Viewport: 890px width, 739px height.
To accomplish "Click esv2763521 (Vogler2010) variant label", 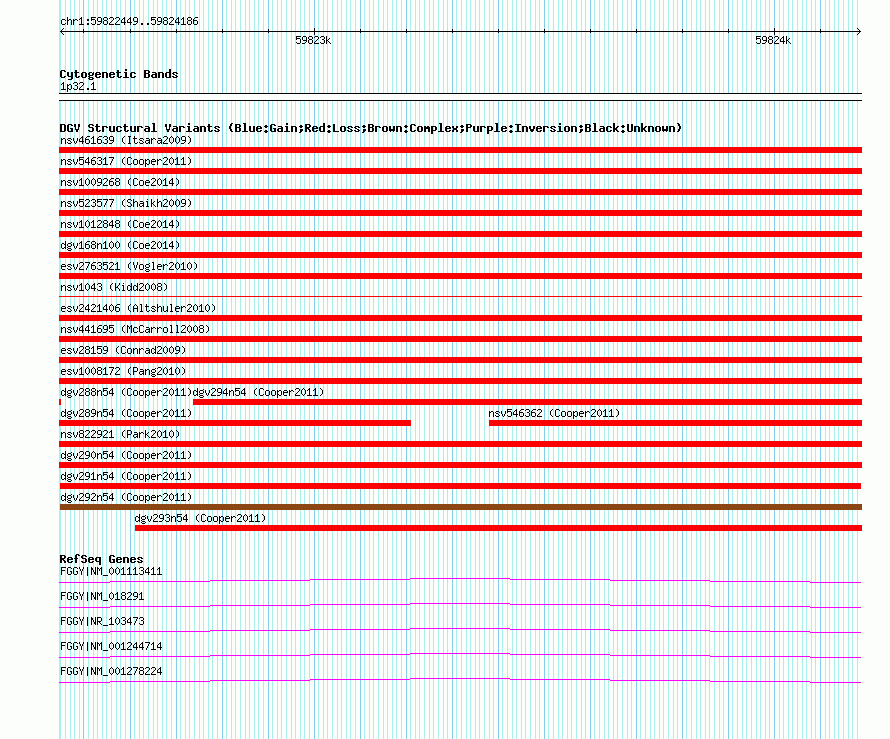I will tap(129, 266).
